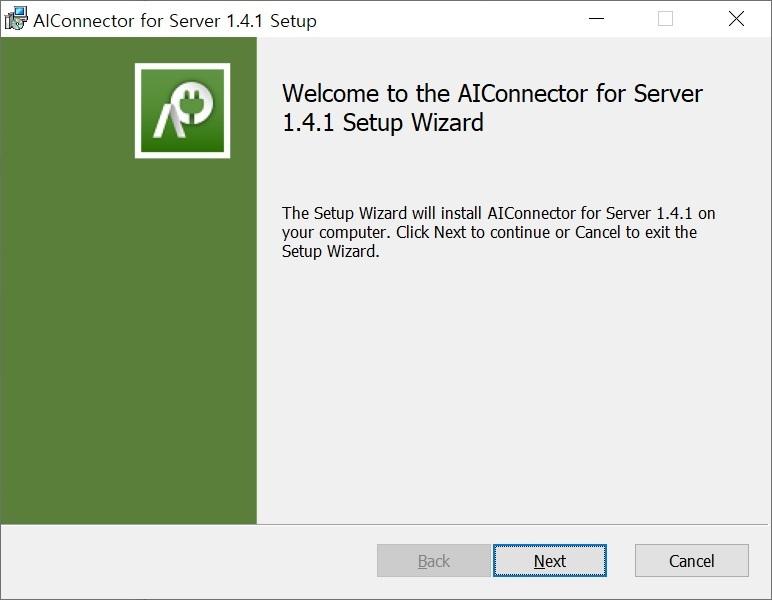Click the letter A in the logo
772x600 pixels.
pyautogui.click(x=164, y=120)
